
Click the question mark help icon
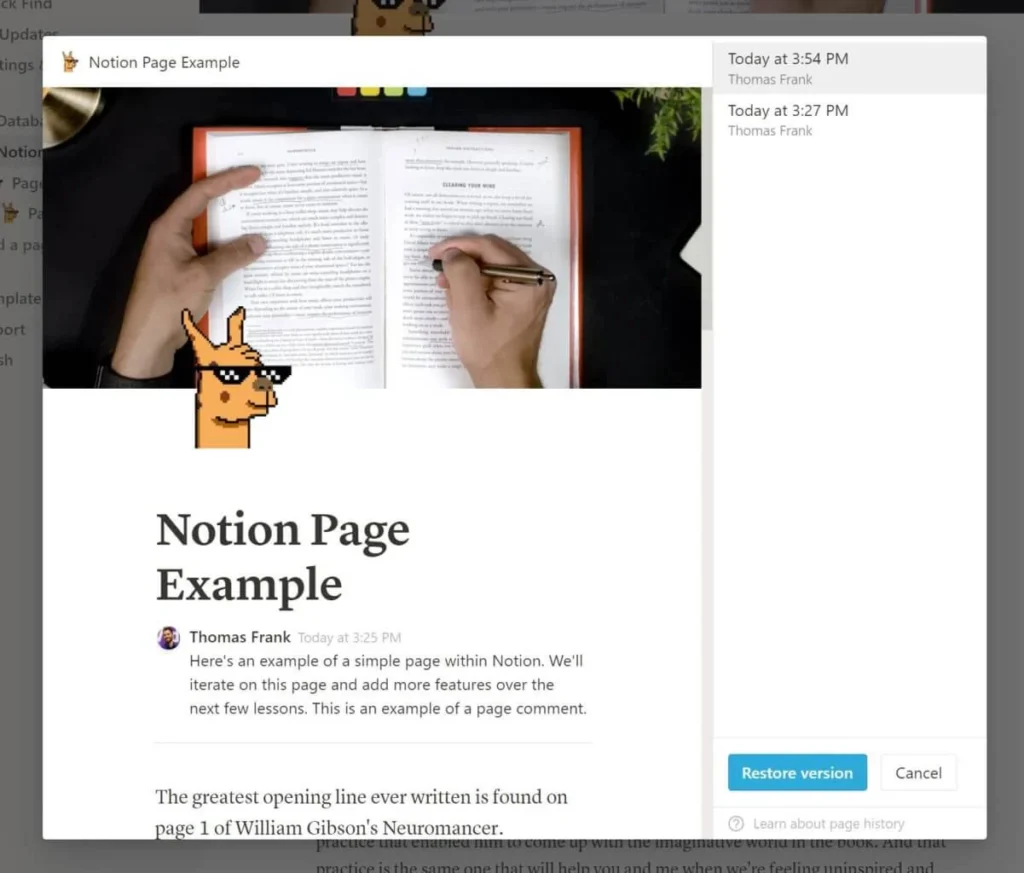pyautogui.click(x=736, y=824)
